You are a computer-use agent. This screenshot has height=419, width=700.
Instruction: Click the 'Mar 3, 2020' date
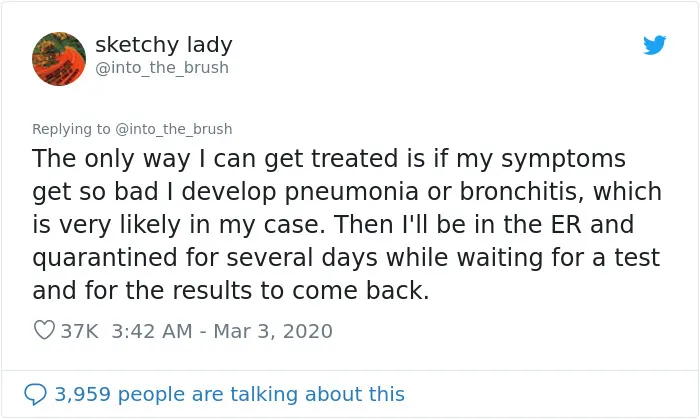point(273,331)
